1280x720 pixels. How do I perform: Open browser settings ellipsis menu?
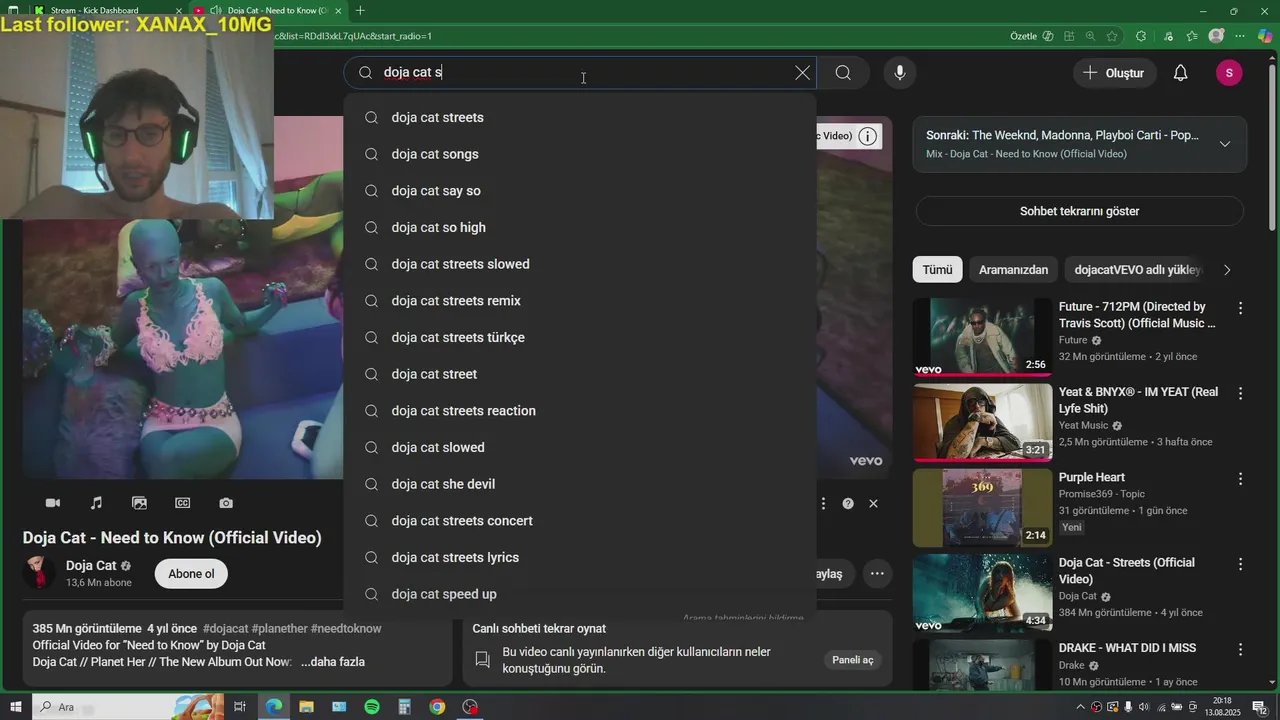pos(1241,36)
